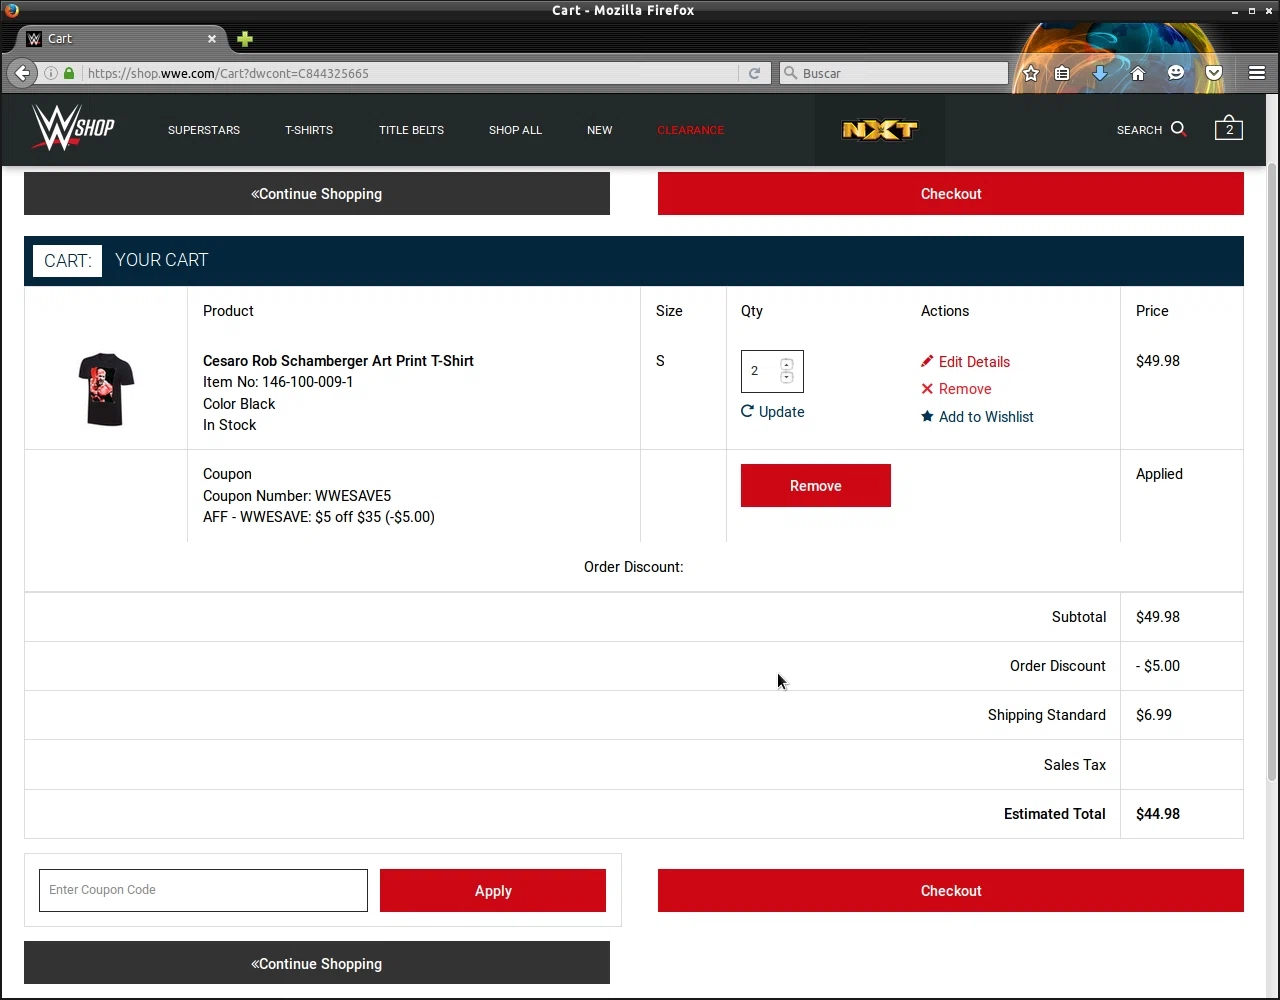Screen dimensions: 1280x1000
Task: Click the Applied coupon status text
Action: pyautogui.click(x=1159, y=474)
